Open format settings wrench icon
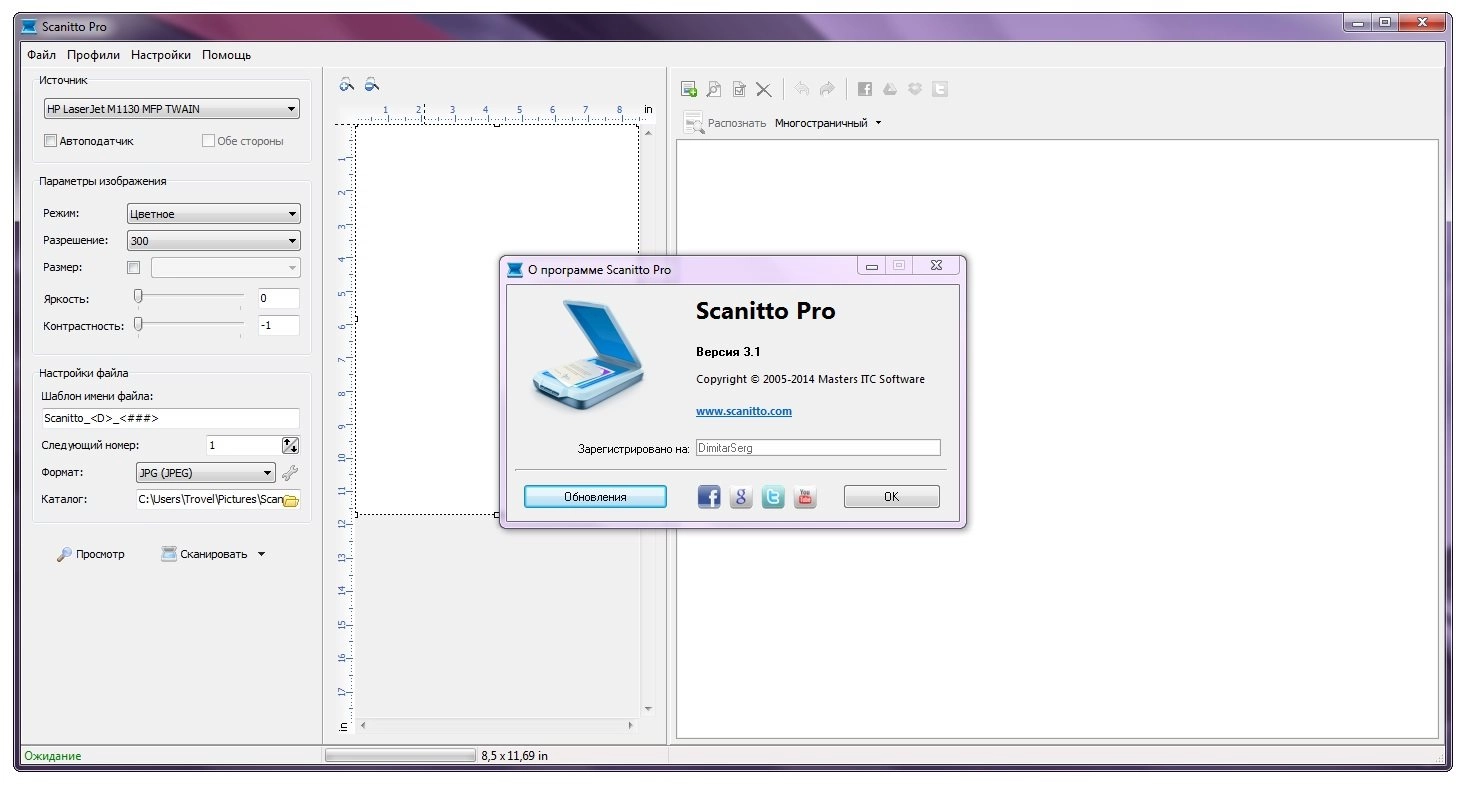The height and width of the screenshot is (791, 1470). (x=291, y=473)
